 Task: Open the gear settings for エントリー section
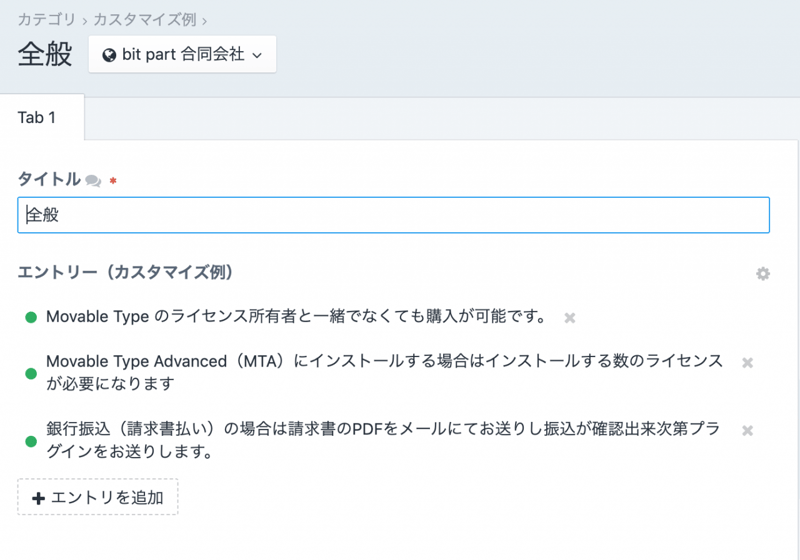[763, 273]
